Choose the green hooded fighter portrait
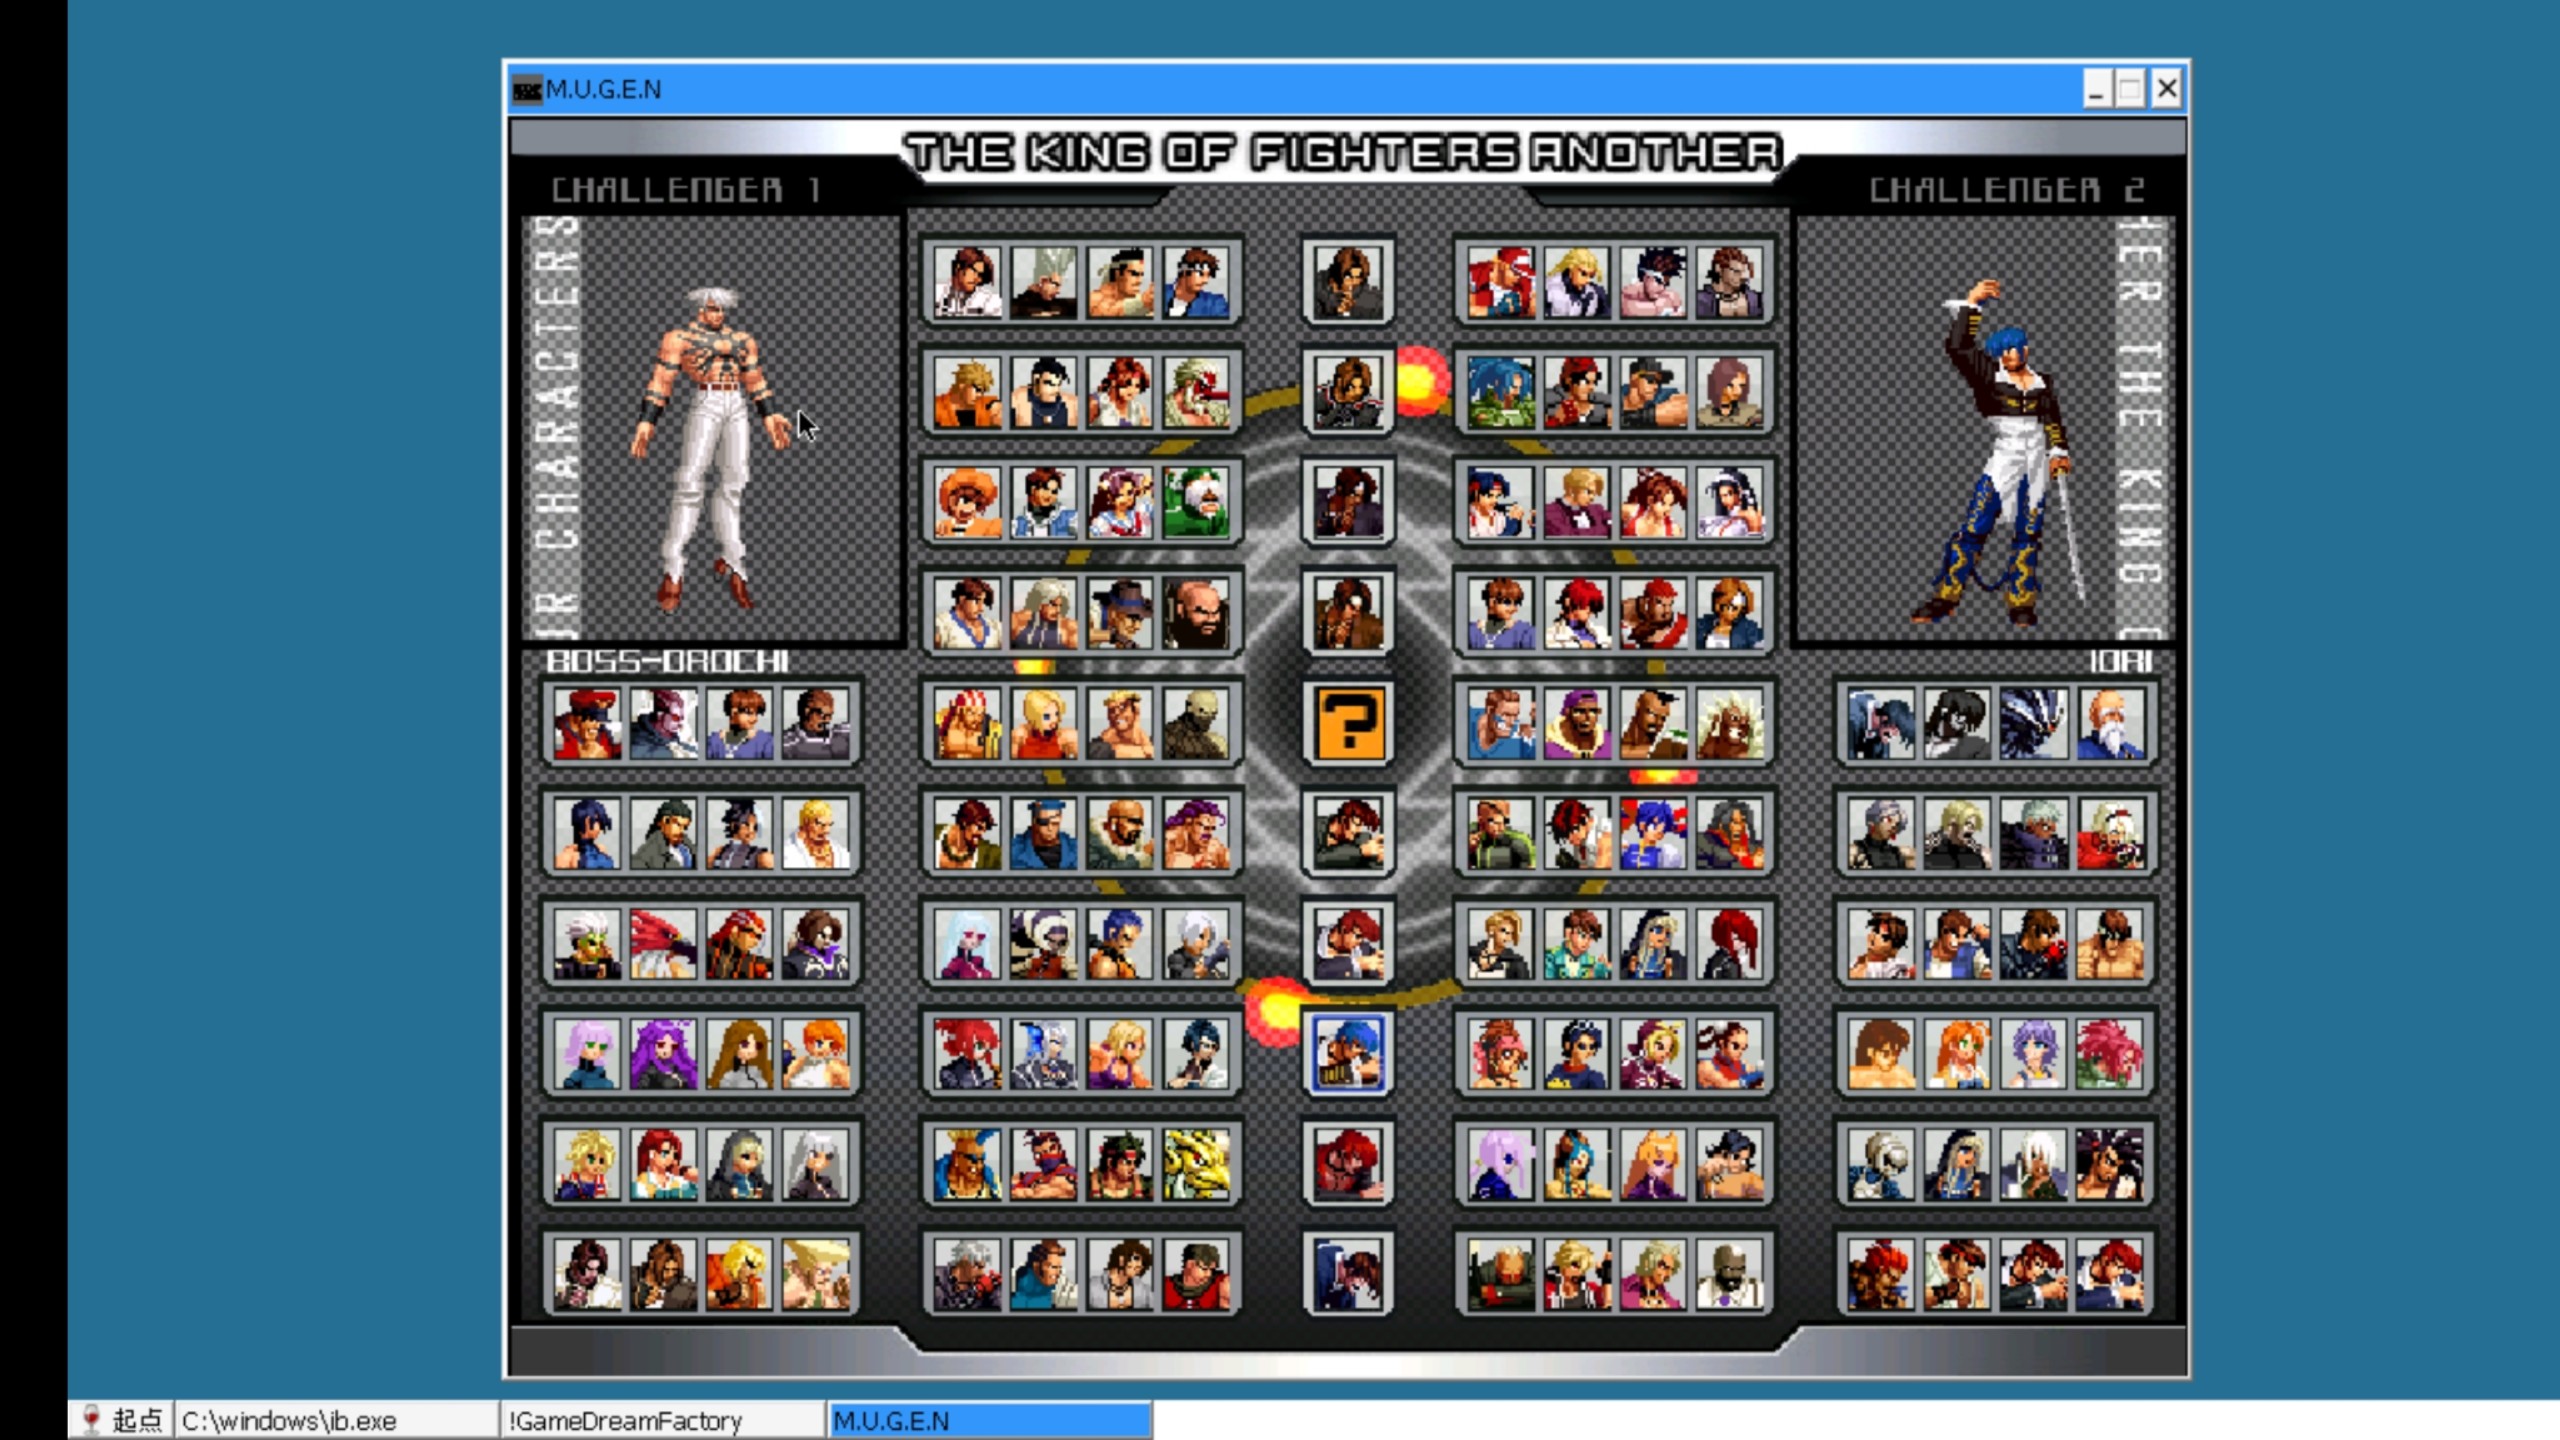2560x1440 pixels. tap(1196, 502)
